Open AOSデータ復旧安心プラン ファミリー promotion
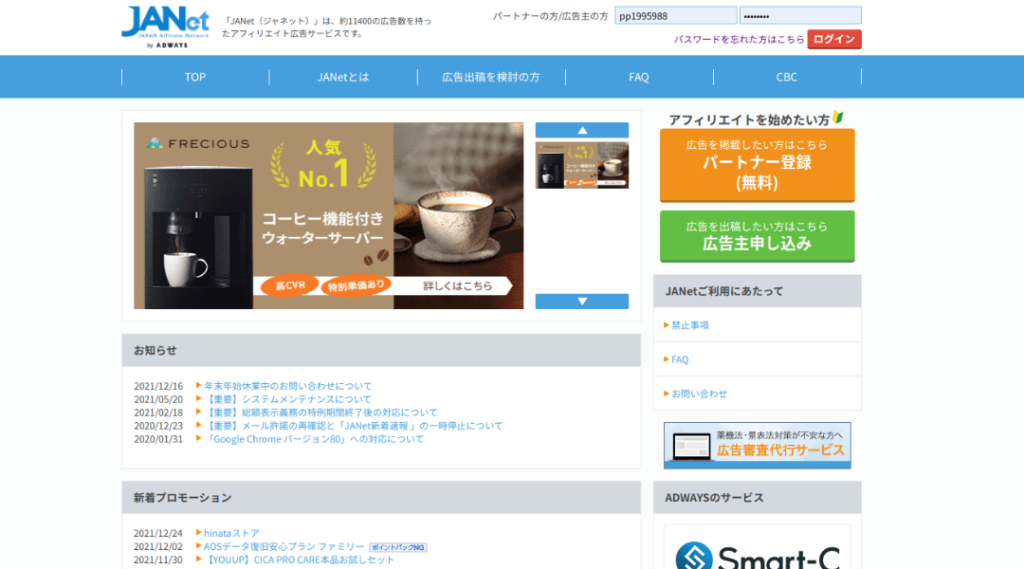1024x569 pixels. (x=284, y=546)
